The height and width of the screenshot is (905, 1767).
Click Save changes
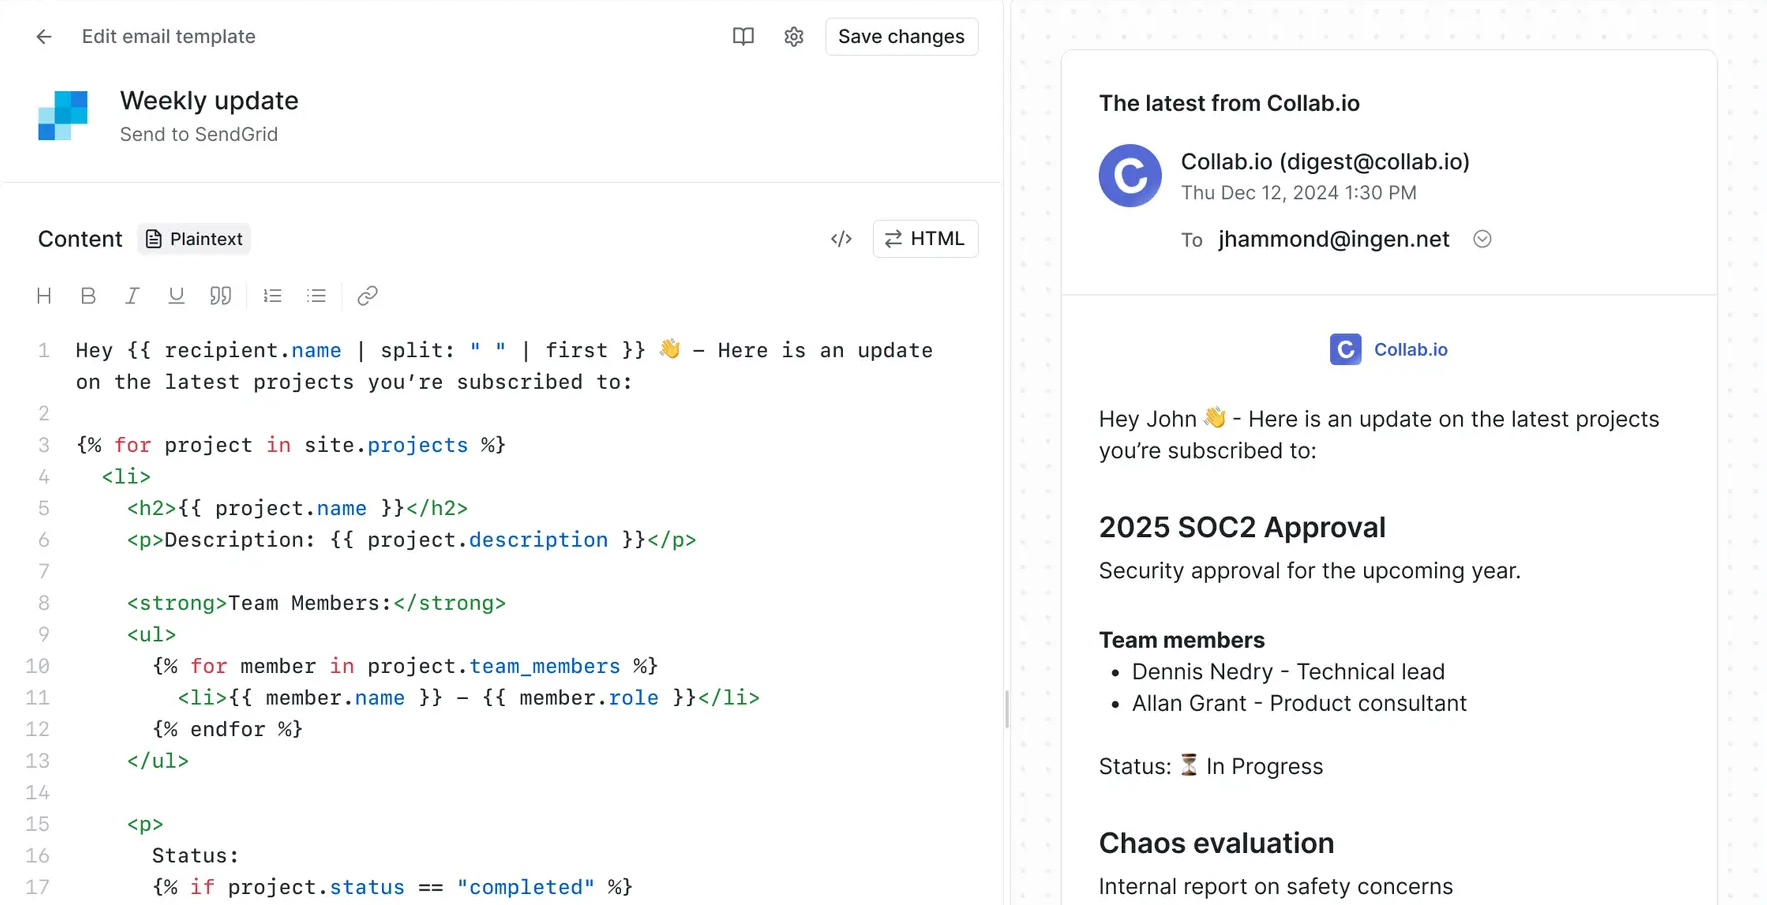pos(901,36)
